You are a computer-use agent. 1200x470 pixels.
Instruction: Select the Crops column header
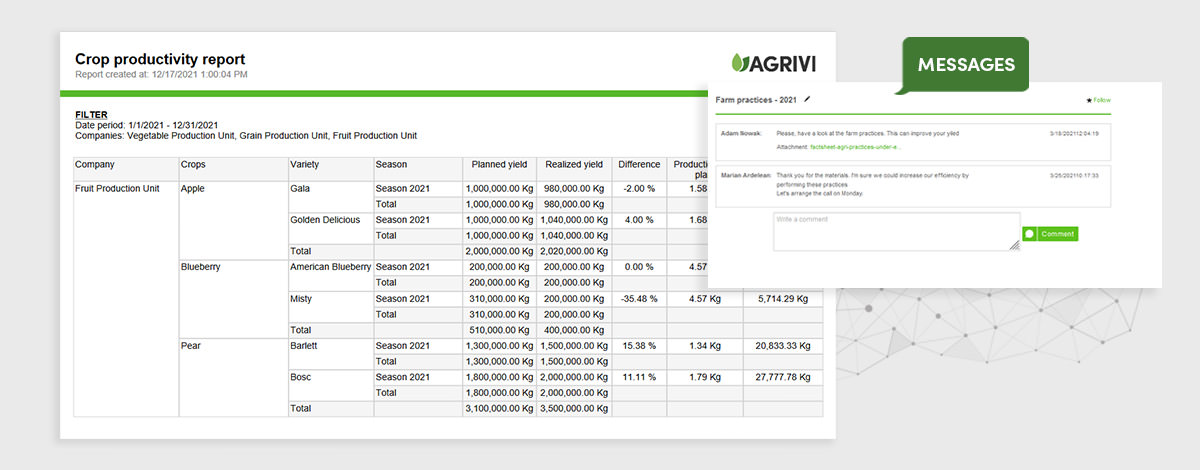coord(194,165)
